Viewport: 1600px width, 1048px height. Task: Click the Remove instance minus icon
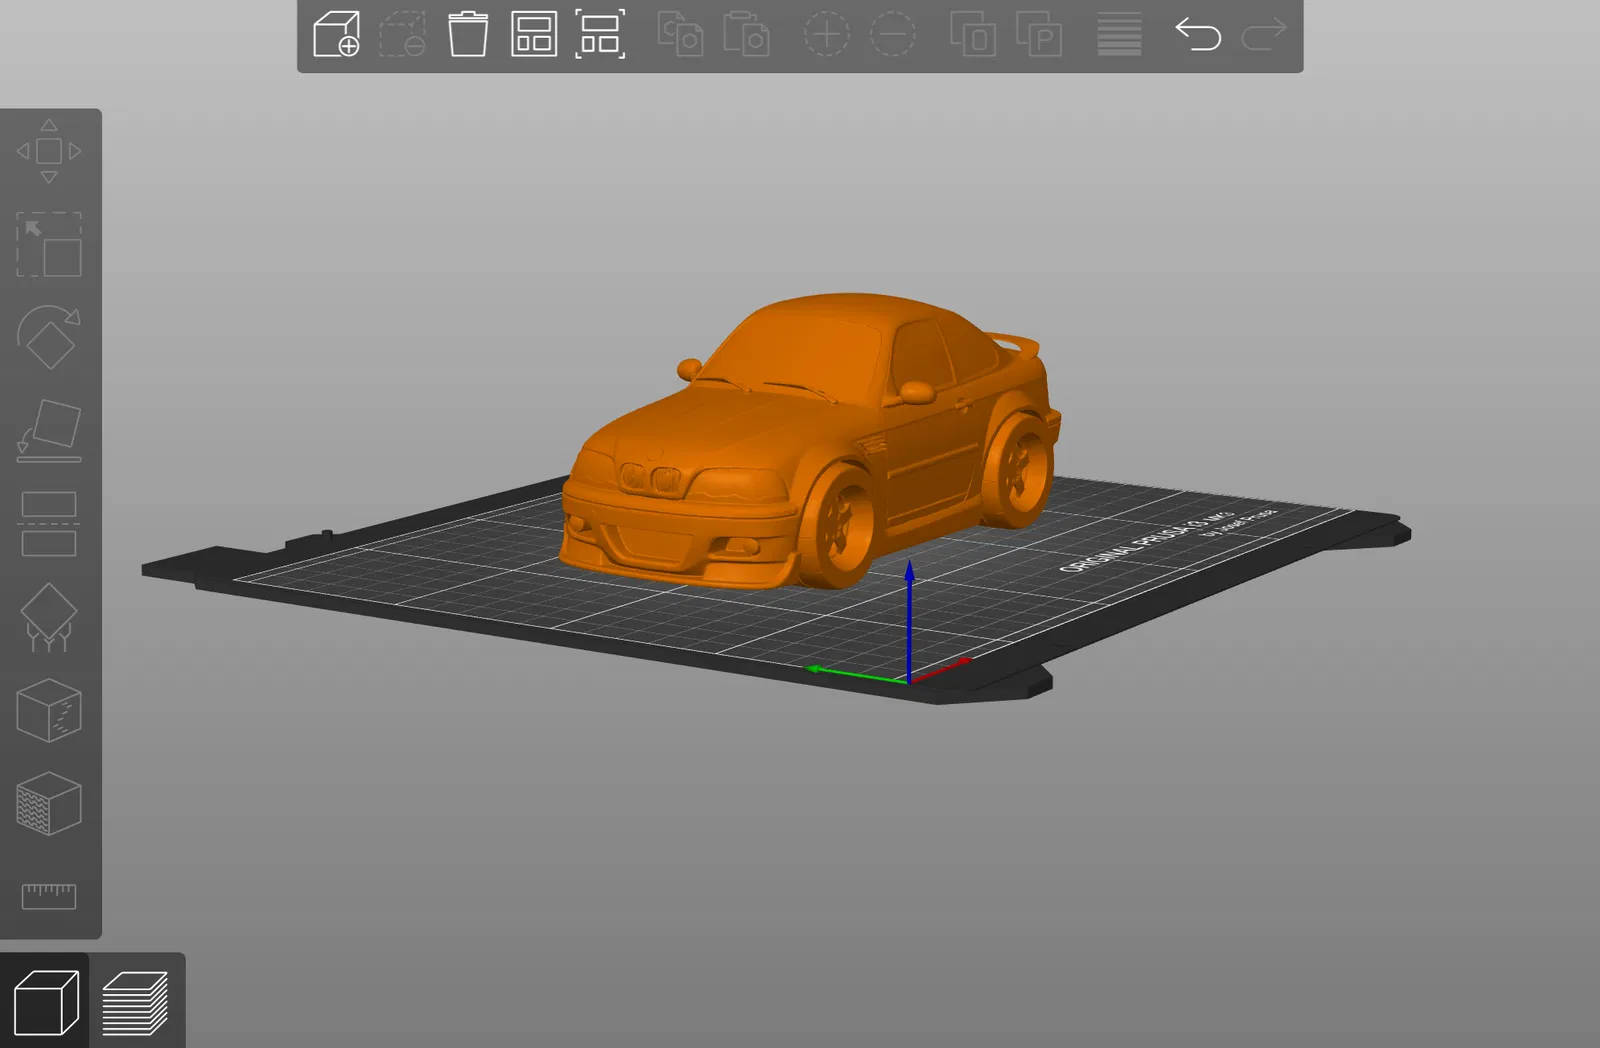[892, 35]
